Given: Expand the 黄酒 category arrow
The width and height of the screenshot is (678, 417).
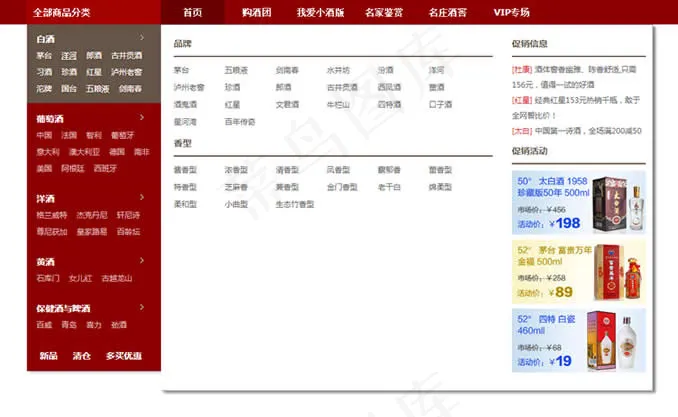Looking at the screenshot, I should 141,261.
